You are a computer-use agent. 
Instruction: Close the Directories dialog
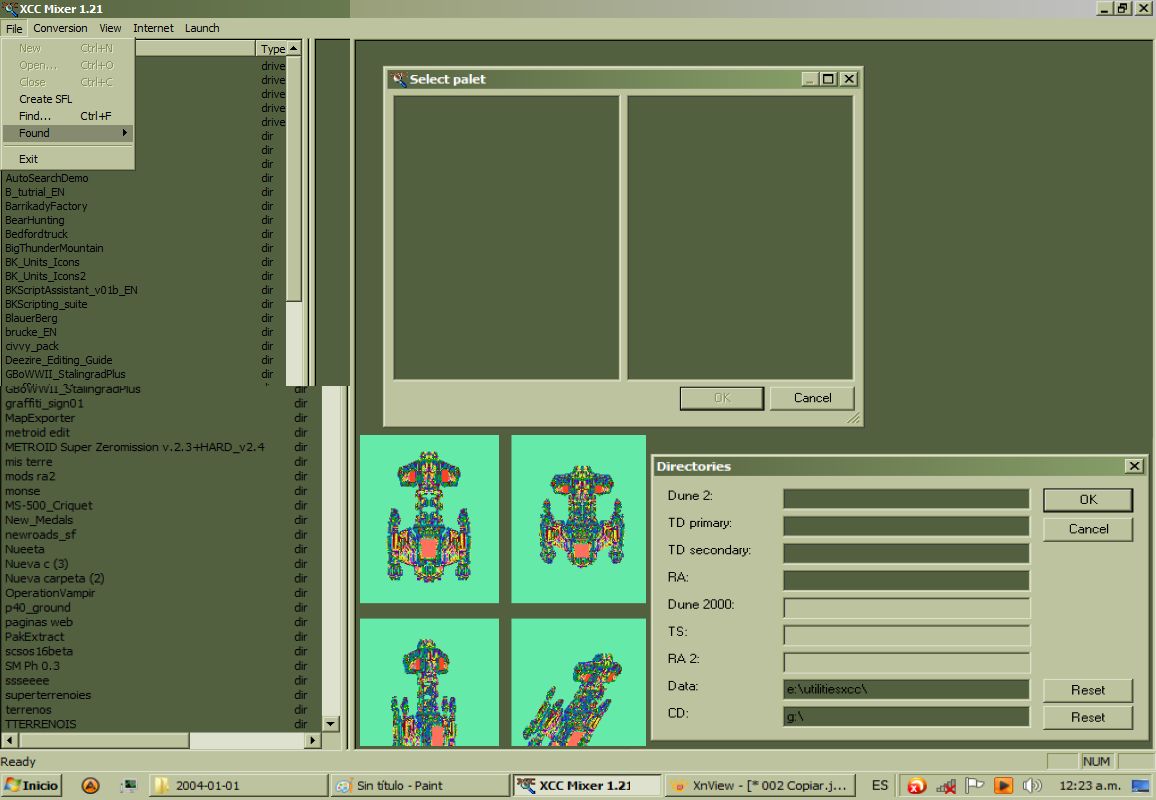coord(1134,466)
